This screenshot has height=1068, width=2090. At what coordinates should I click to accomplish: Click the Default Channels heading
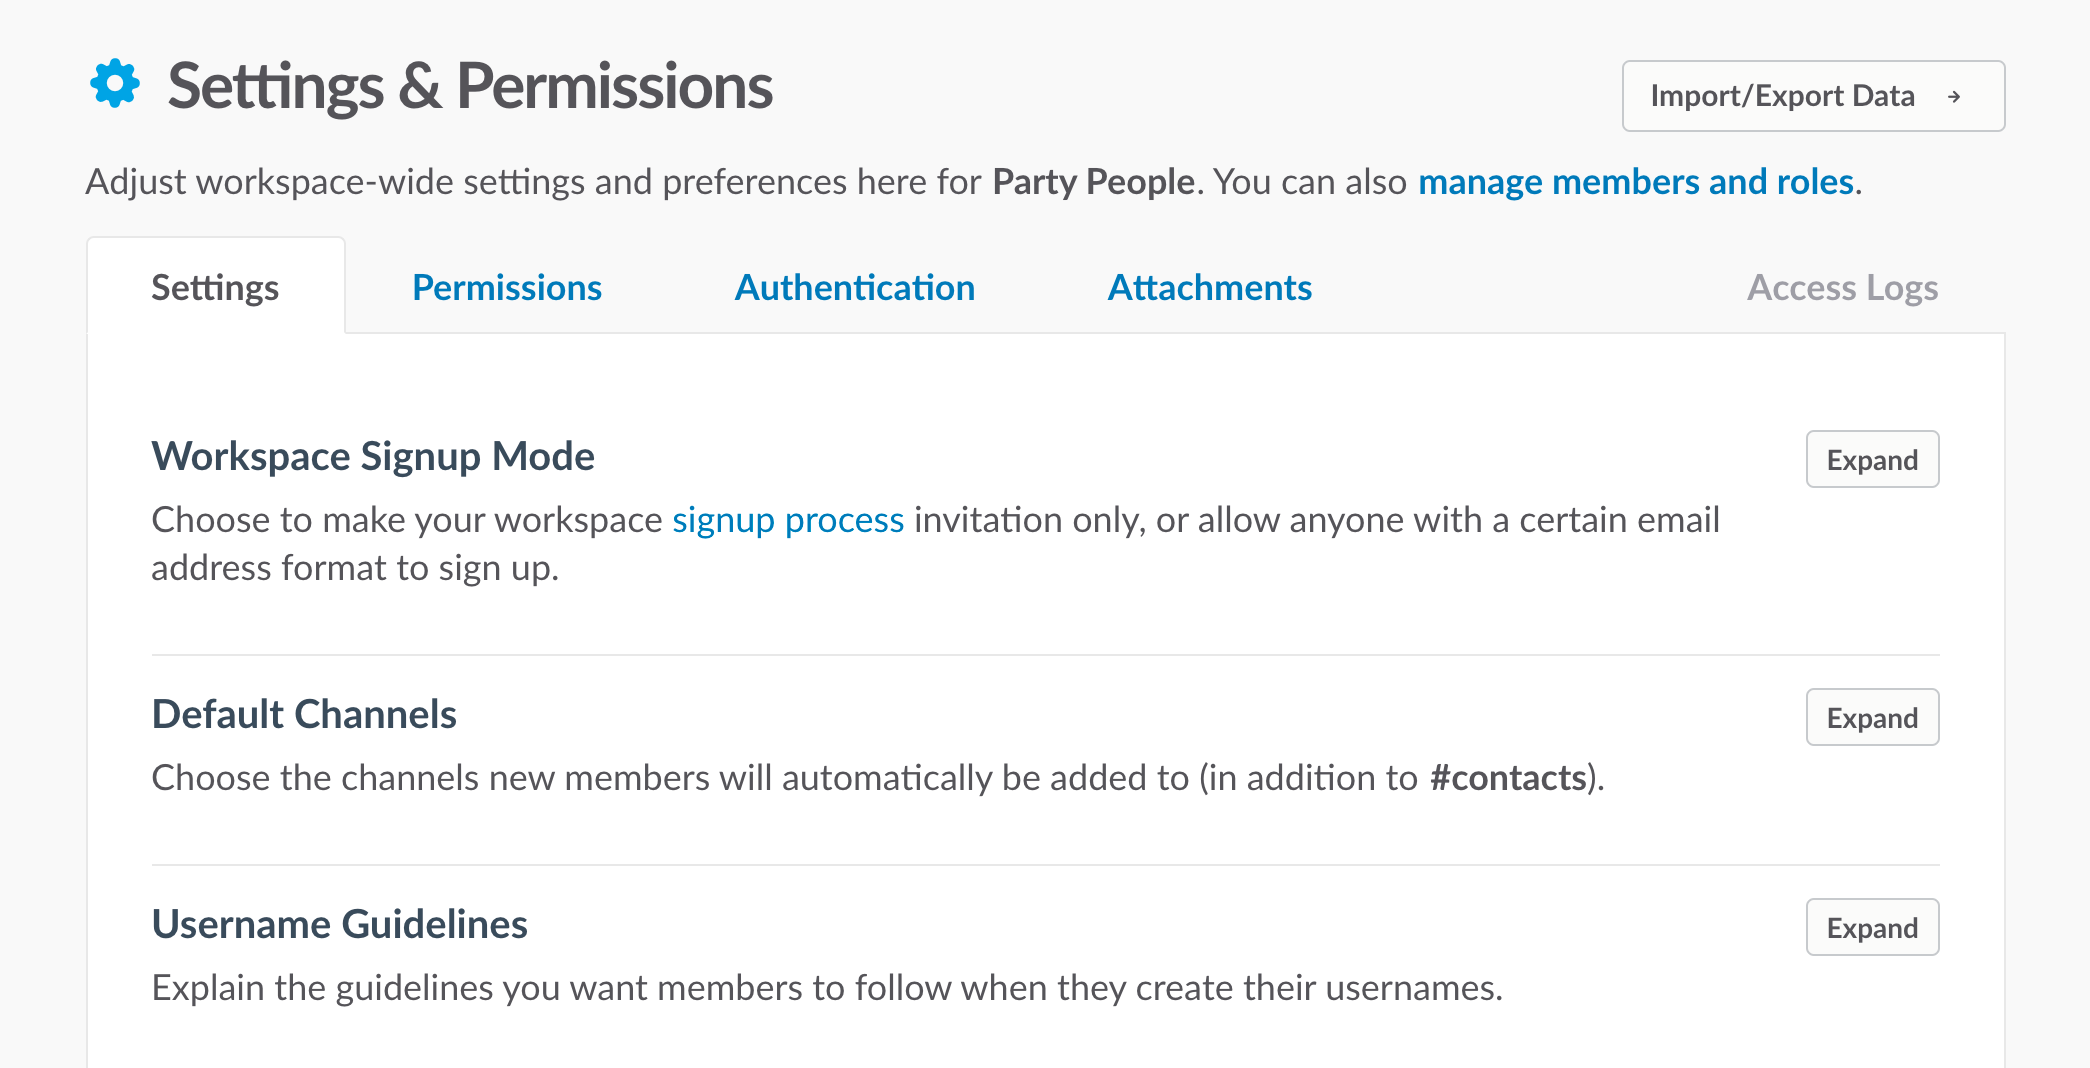(x=304, y=715)
